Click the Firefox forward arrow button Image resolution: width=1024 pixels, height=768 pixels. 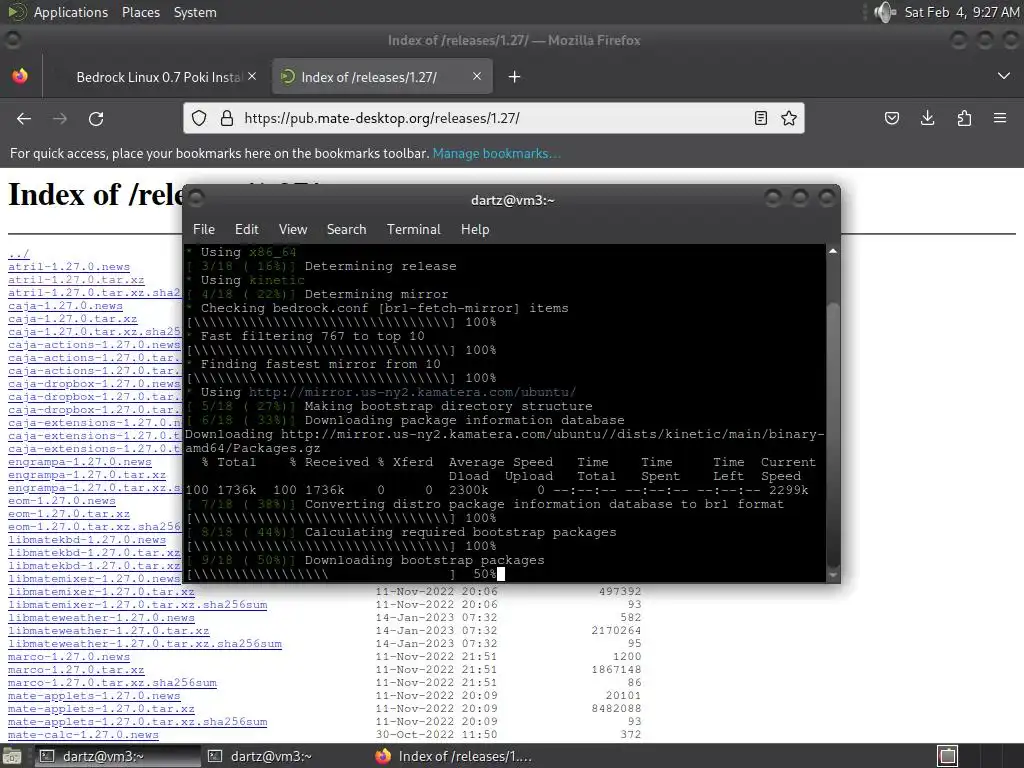coord(60,118)
